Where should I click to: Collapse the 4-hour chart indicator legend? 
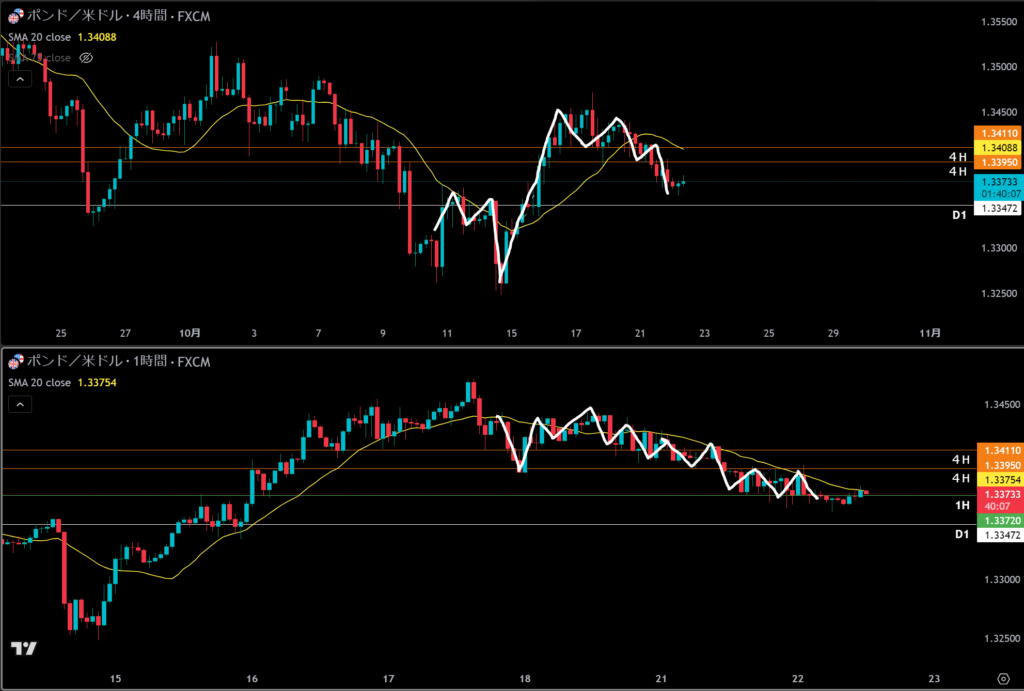pyautogui.click(x=17, y=78)
